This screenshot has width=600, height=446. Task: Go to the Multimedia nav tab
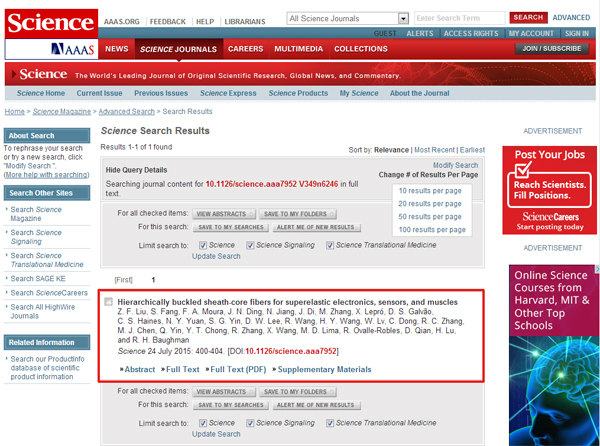[x=298, y=48]
